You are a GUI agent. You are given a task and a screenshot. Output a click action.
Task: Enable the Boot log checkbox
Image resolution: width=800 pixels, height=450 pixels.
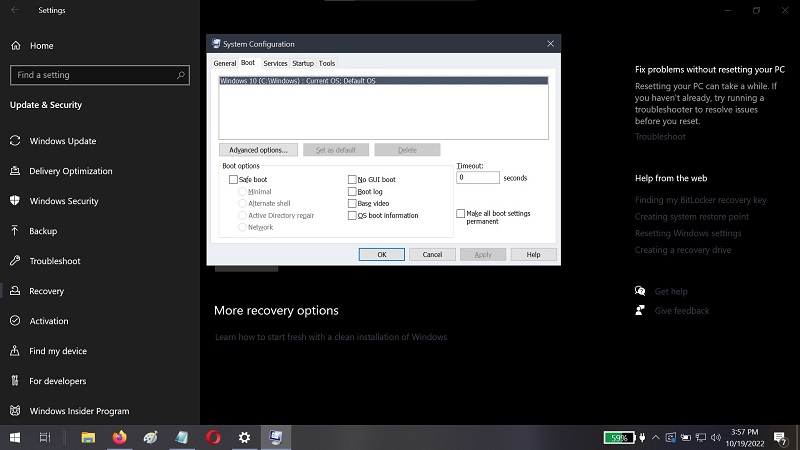[352, 192]
